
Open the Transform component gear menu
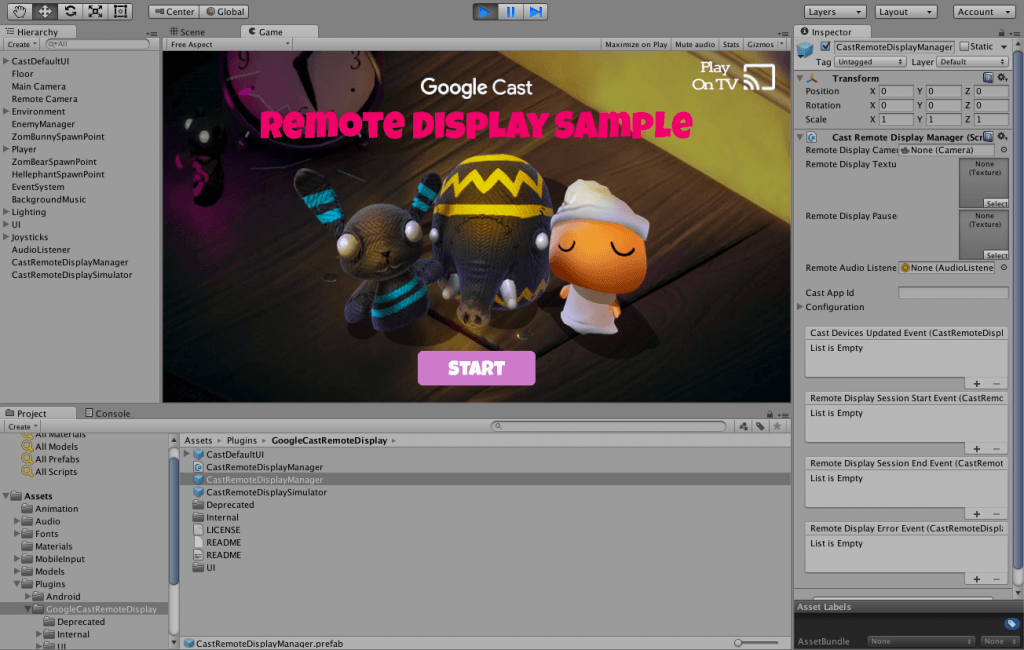pyautogui.click(x=1001, y=78)
